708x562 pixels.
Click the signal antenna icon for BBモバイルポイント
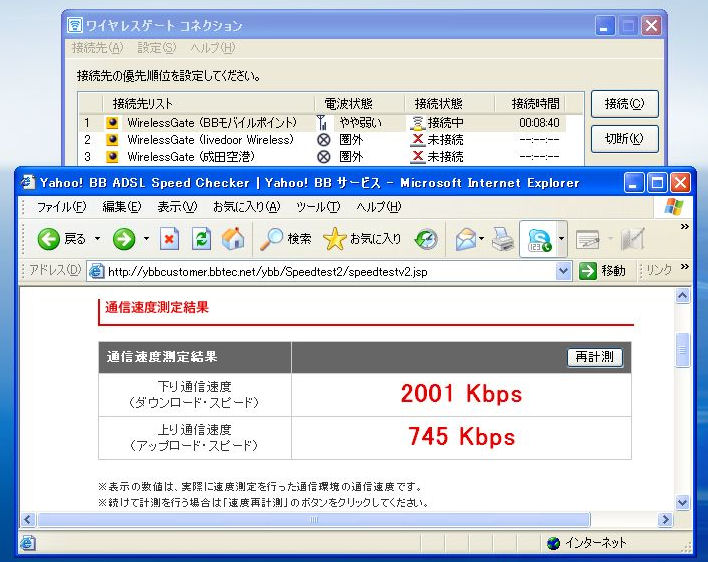tap(322, 122)
